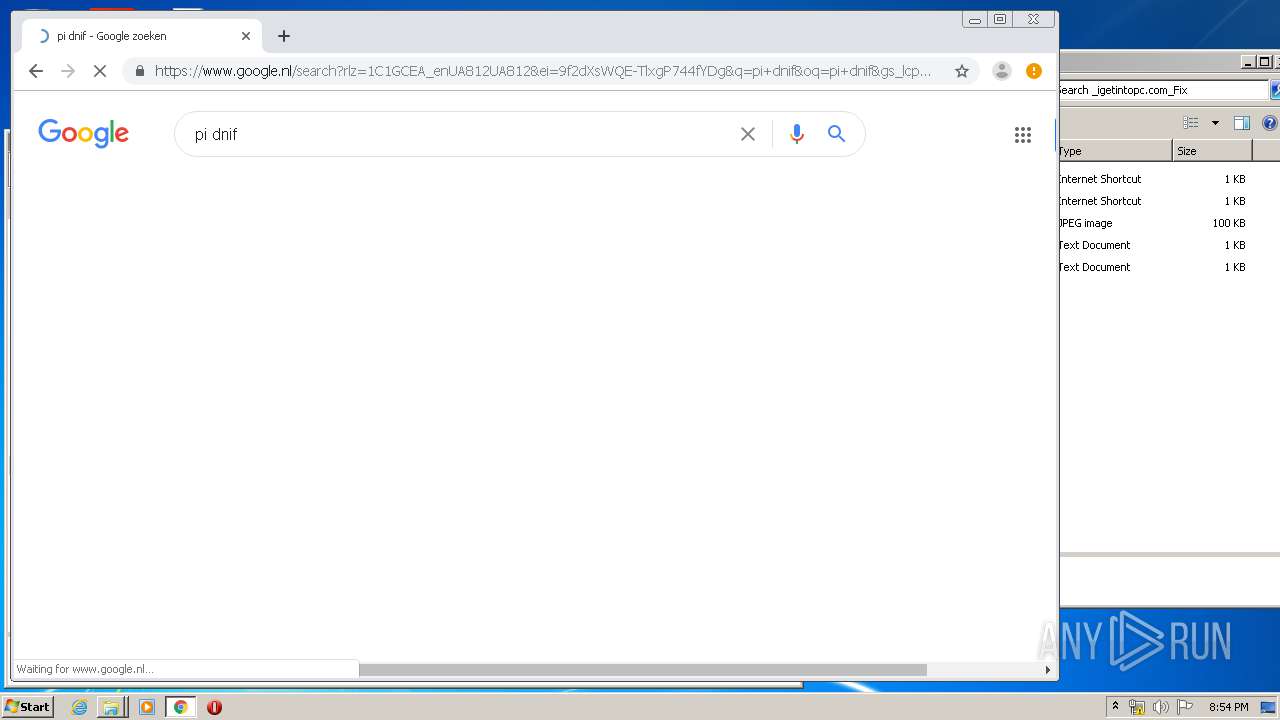1280x720 pixels.
Task: View site info via the padlock icon
Action: coord(139,71)
